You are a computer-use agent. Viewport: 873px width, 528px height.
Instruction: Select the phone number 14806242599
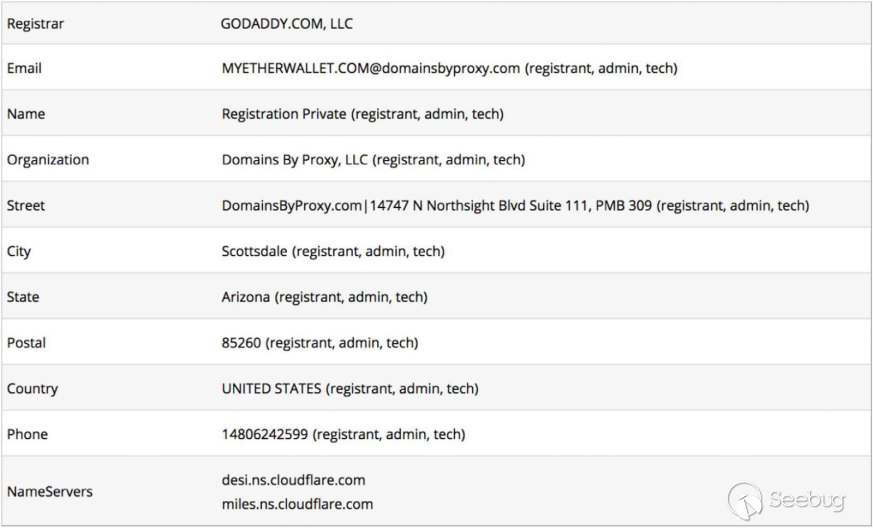point(266,435)
